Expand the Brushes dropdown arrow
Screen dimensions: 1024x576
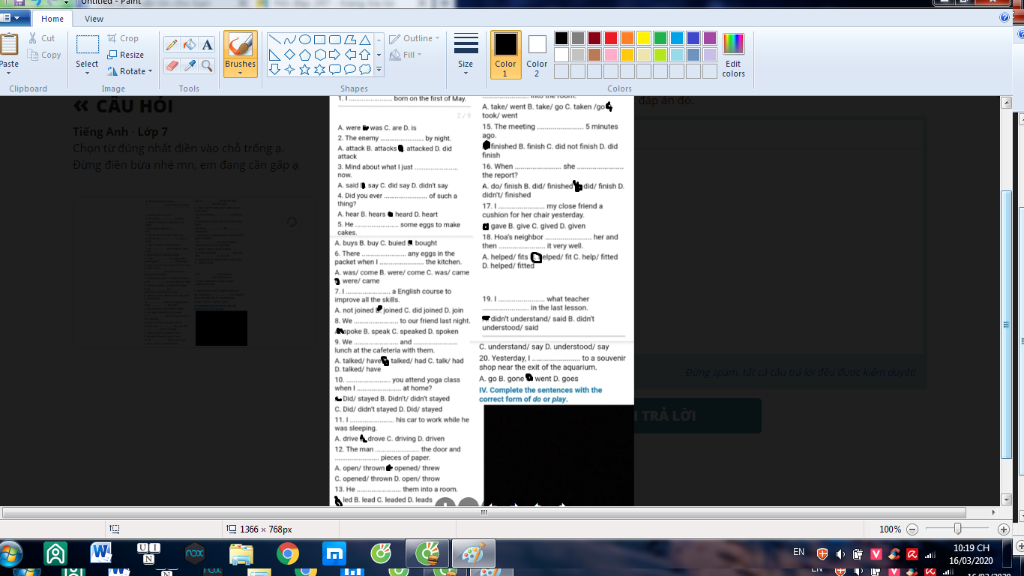point(240,72)
